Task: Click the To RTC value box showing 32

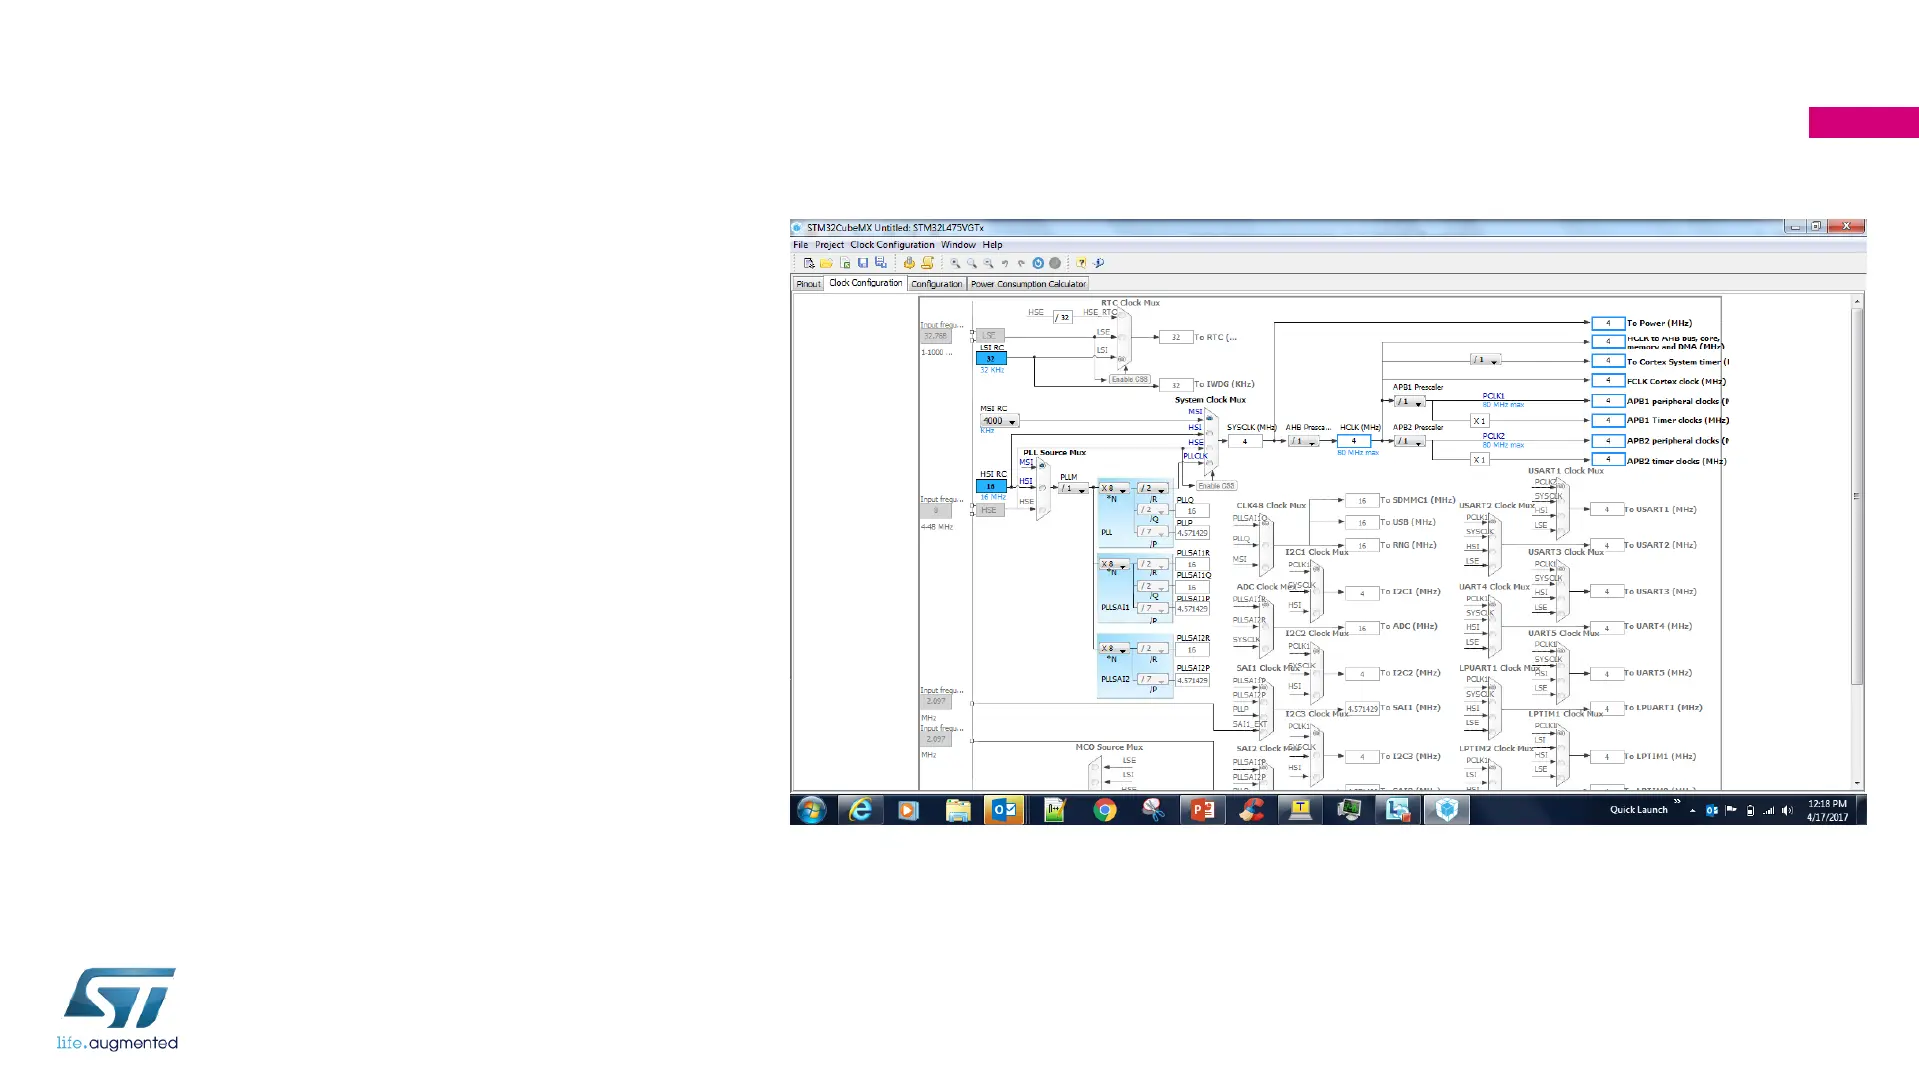Action: 1176,337
